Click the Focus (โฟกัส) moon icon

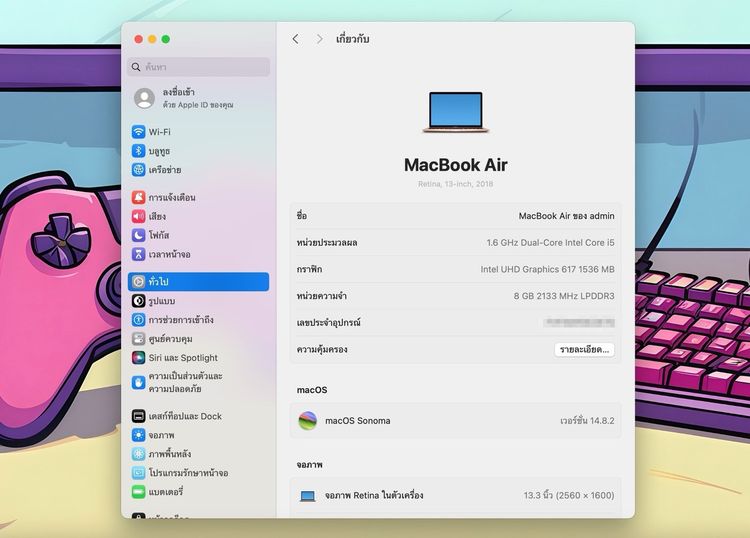click(138, 235)
